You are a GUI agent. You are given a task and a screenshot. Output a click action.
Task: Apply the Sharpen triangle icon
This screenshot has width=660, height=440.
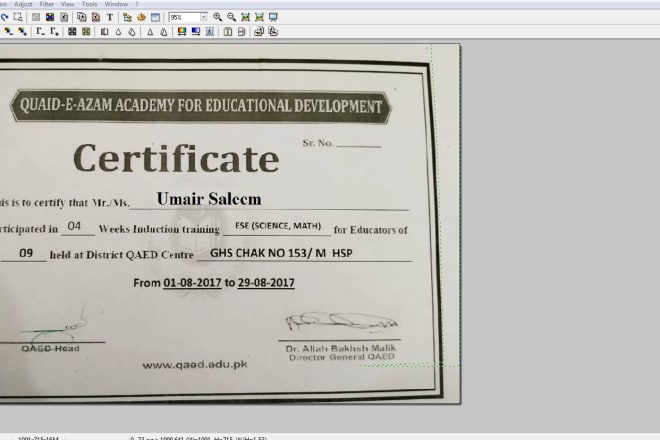tap(150, 32)
